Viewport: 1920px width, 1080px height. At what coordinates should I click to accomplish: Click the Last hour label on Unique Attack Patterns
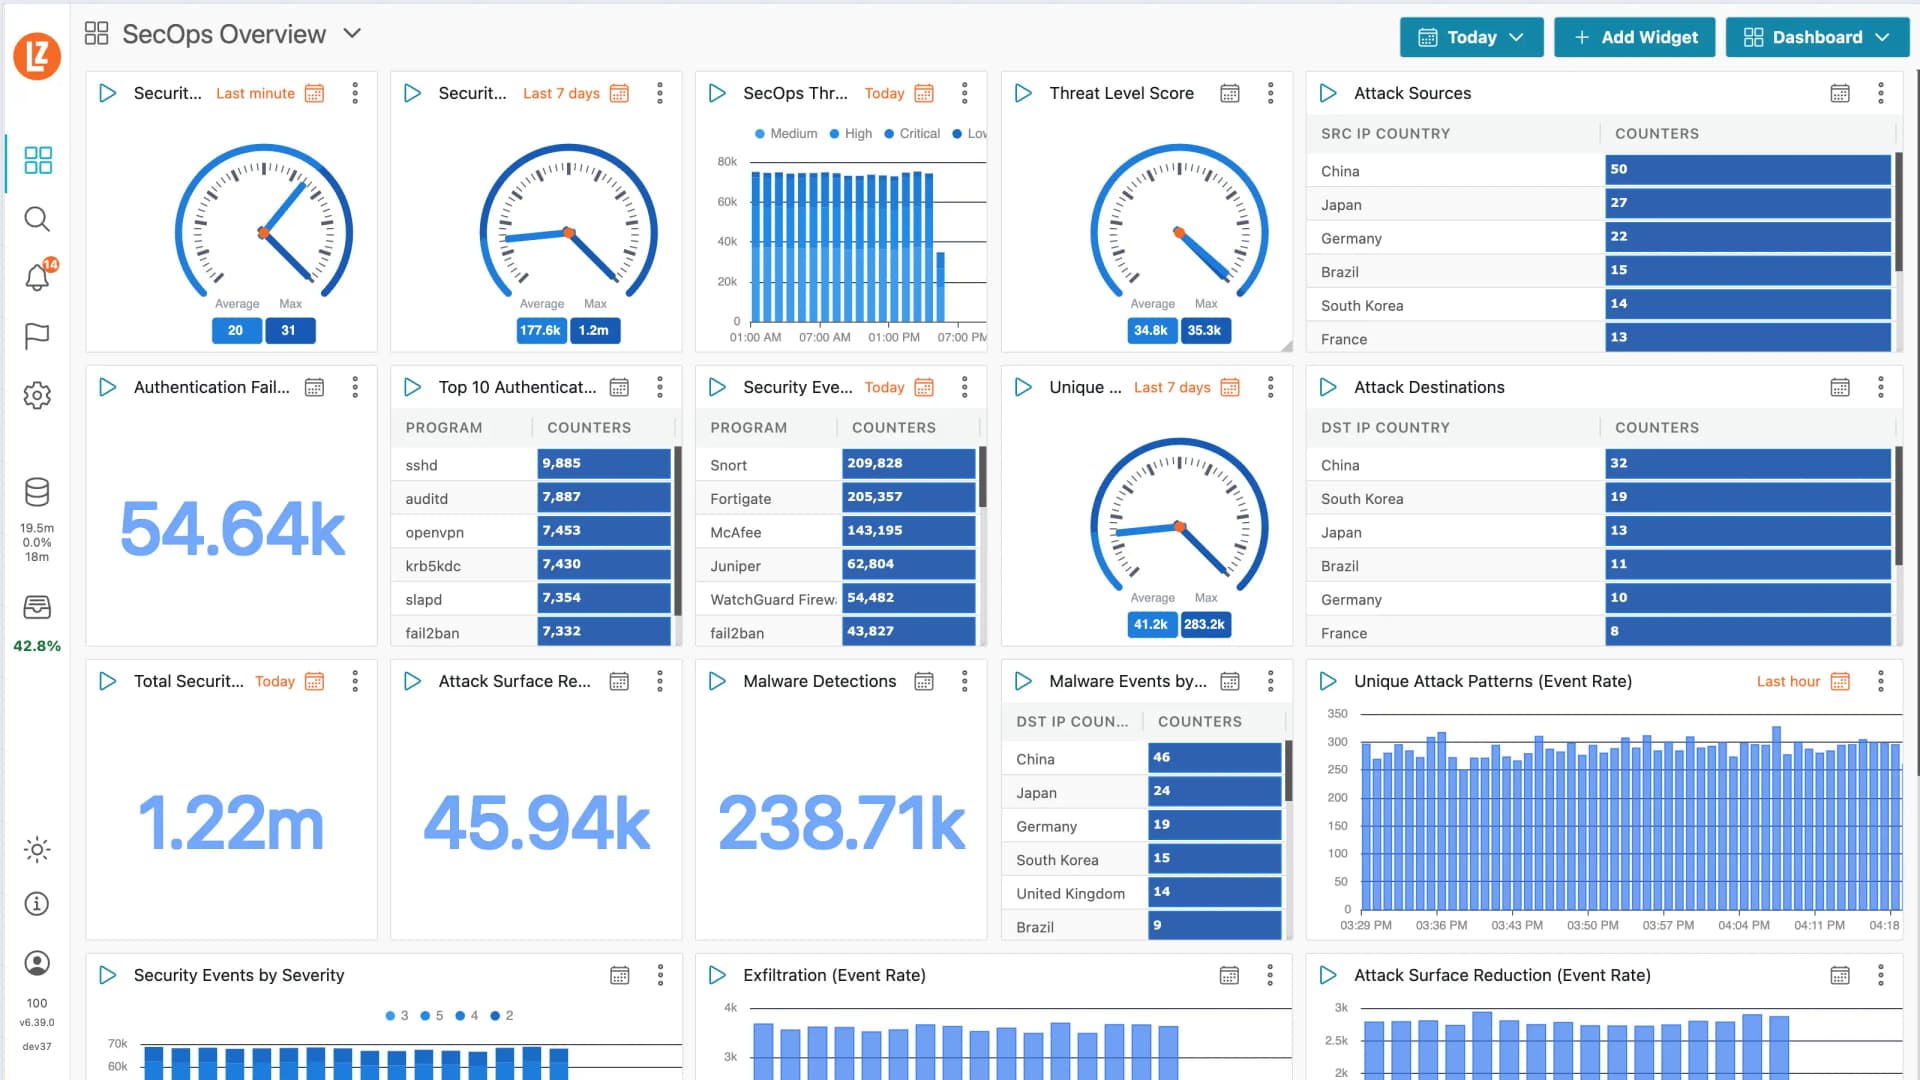(x=1788, y=681)
